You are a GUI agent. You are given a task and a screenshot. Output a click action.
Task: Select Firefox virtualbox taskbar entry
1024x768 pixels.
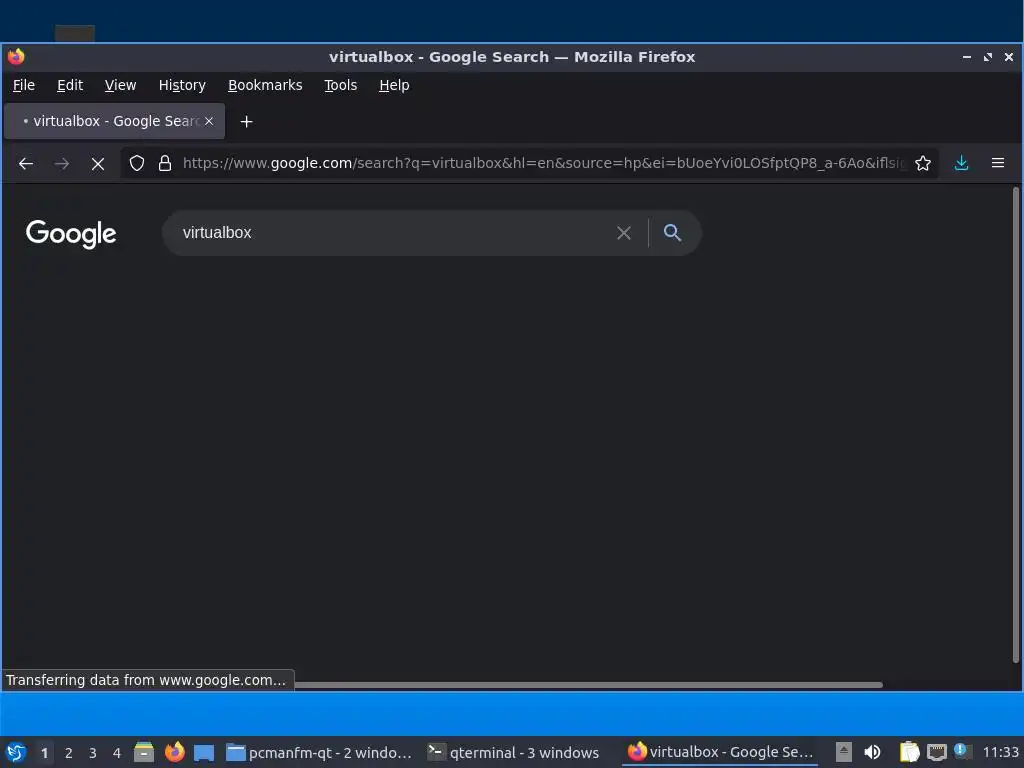coord(720,752)
